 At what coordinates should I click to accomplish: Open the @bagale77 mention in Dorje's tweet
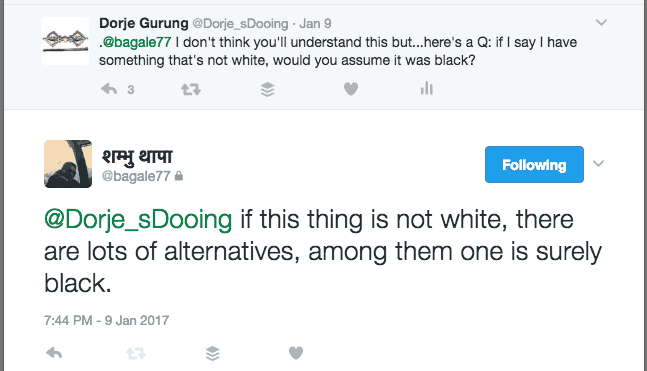137,42
